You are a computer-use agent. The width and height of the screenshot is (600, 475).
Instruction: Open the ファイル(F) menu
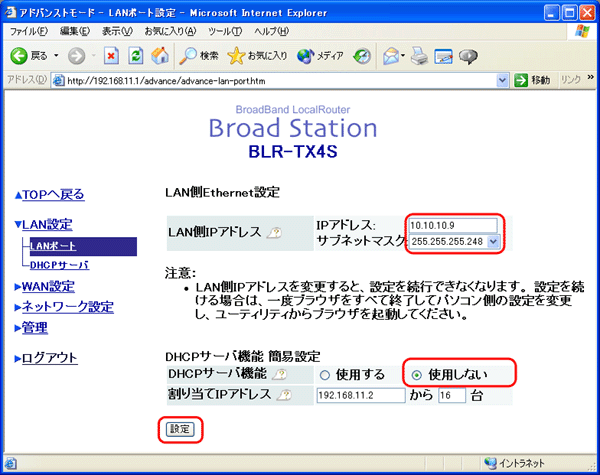coord(28,31)
